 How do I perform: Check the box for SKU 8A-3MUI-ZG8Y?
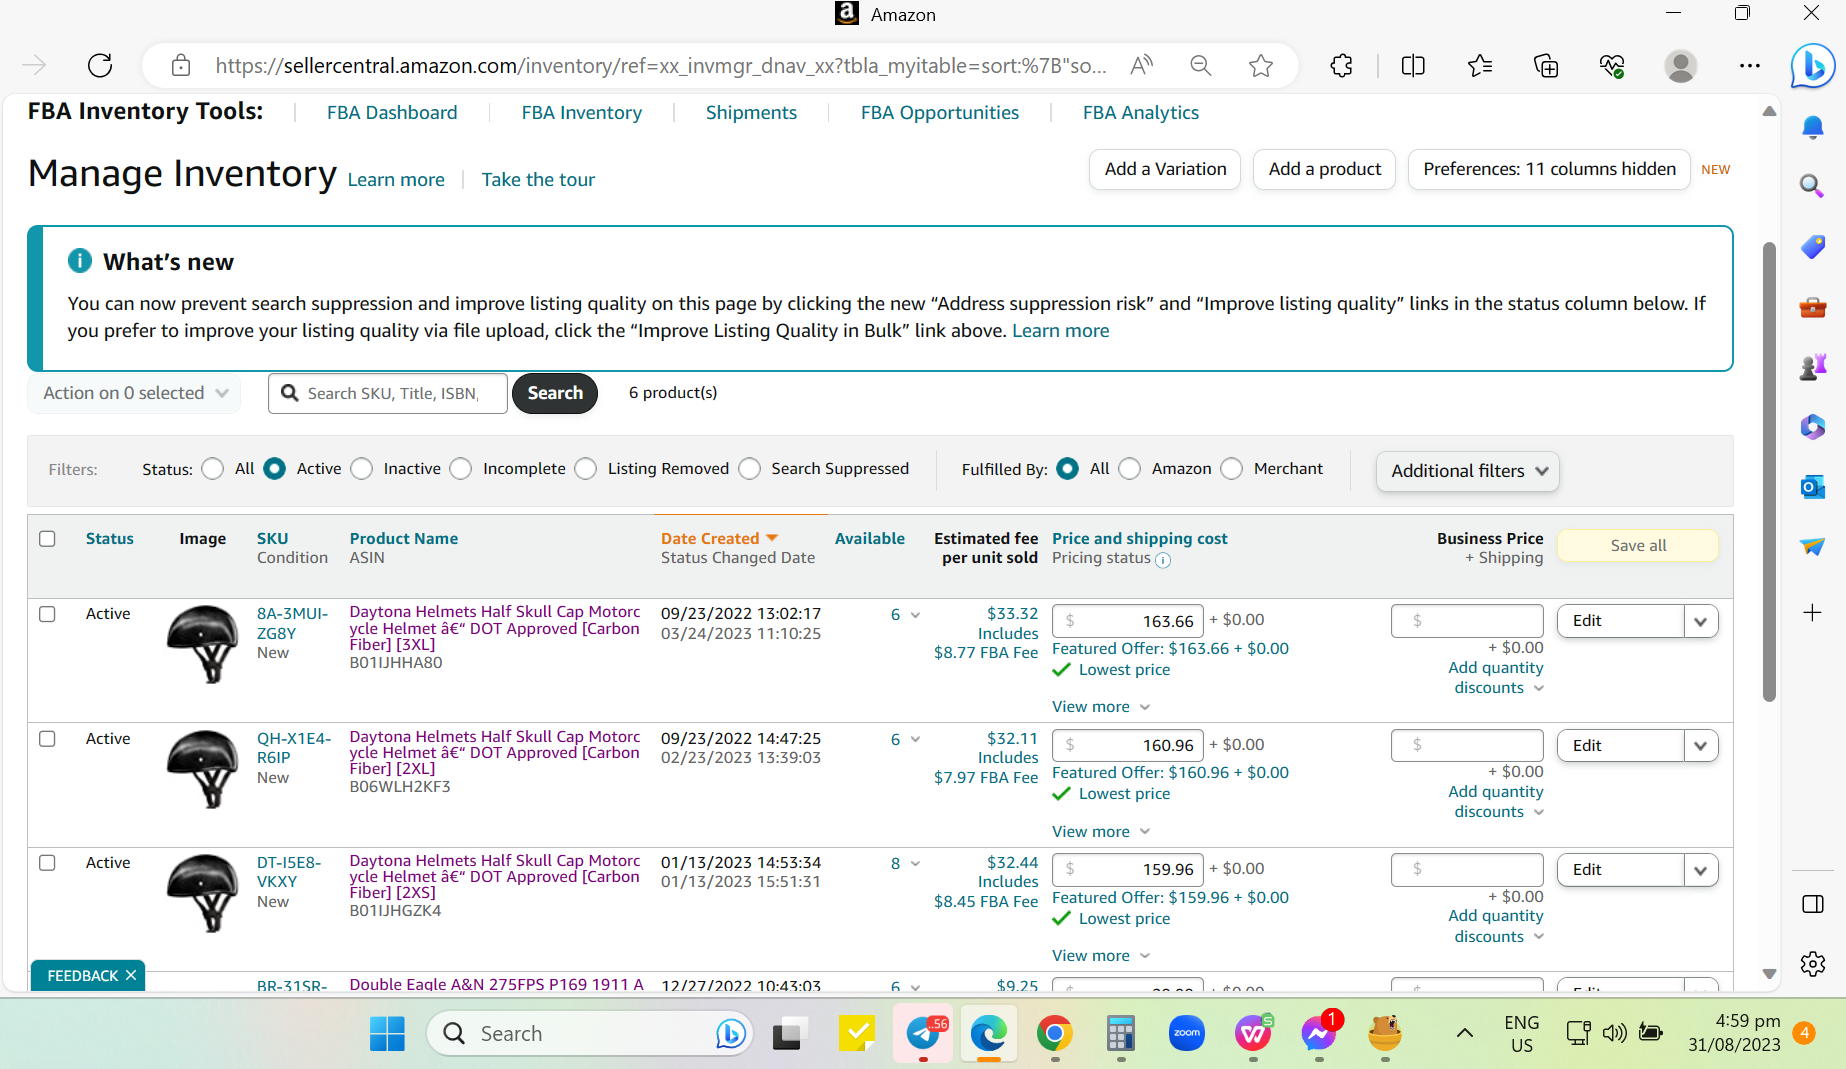click(x=47, y=614)
